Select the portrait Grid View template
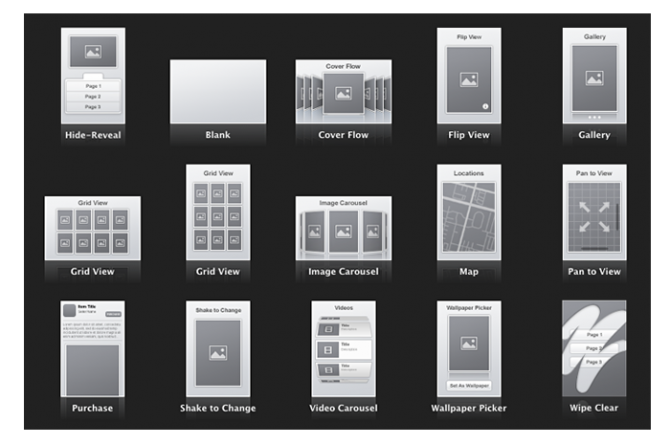 pyautogui.click(x=218, y=212)
